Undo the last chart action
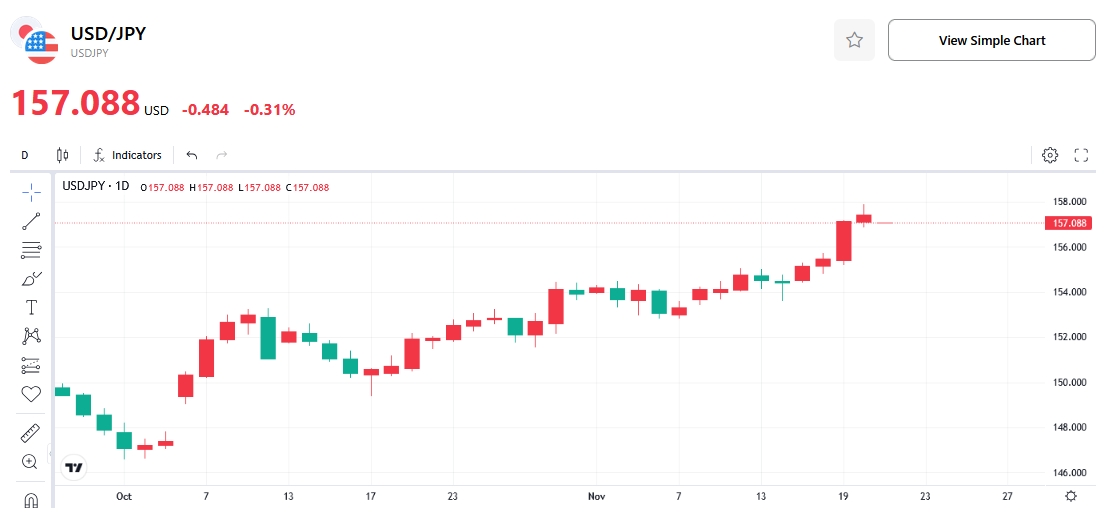Screen dimensions: 1109x524 192,155
